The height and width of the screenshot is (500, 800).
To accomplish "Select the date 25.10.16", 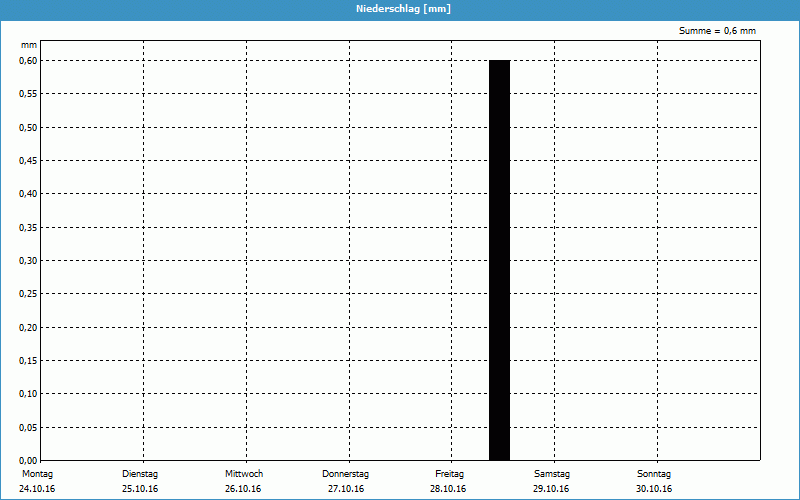I will click(140, 489).
